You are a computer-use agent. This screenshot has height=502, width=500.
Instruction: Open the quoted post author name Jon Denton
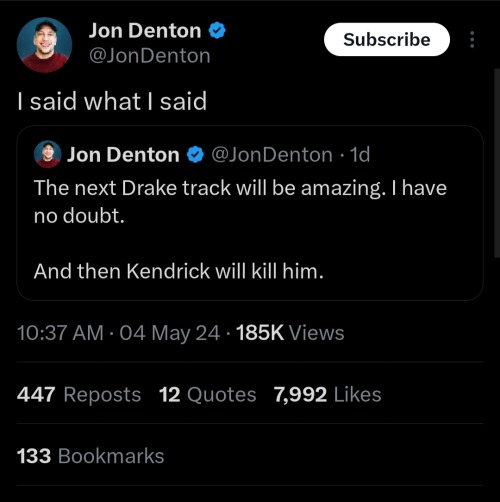(123, 155)
